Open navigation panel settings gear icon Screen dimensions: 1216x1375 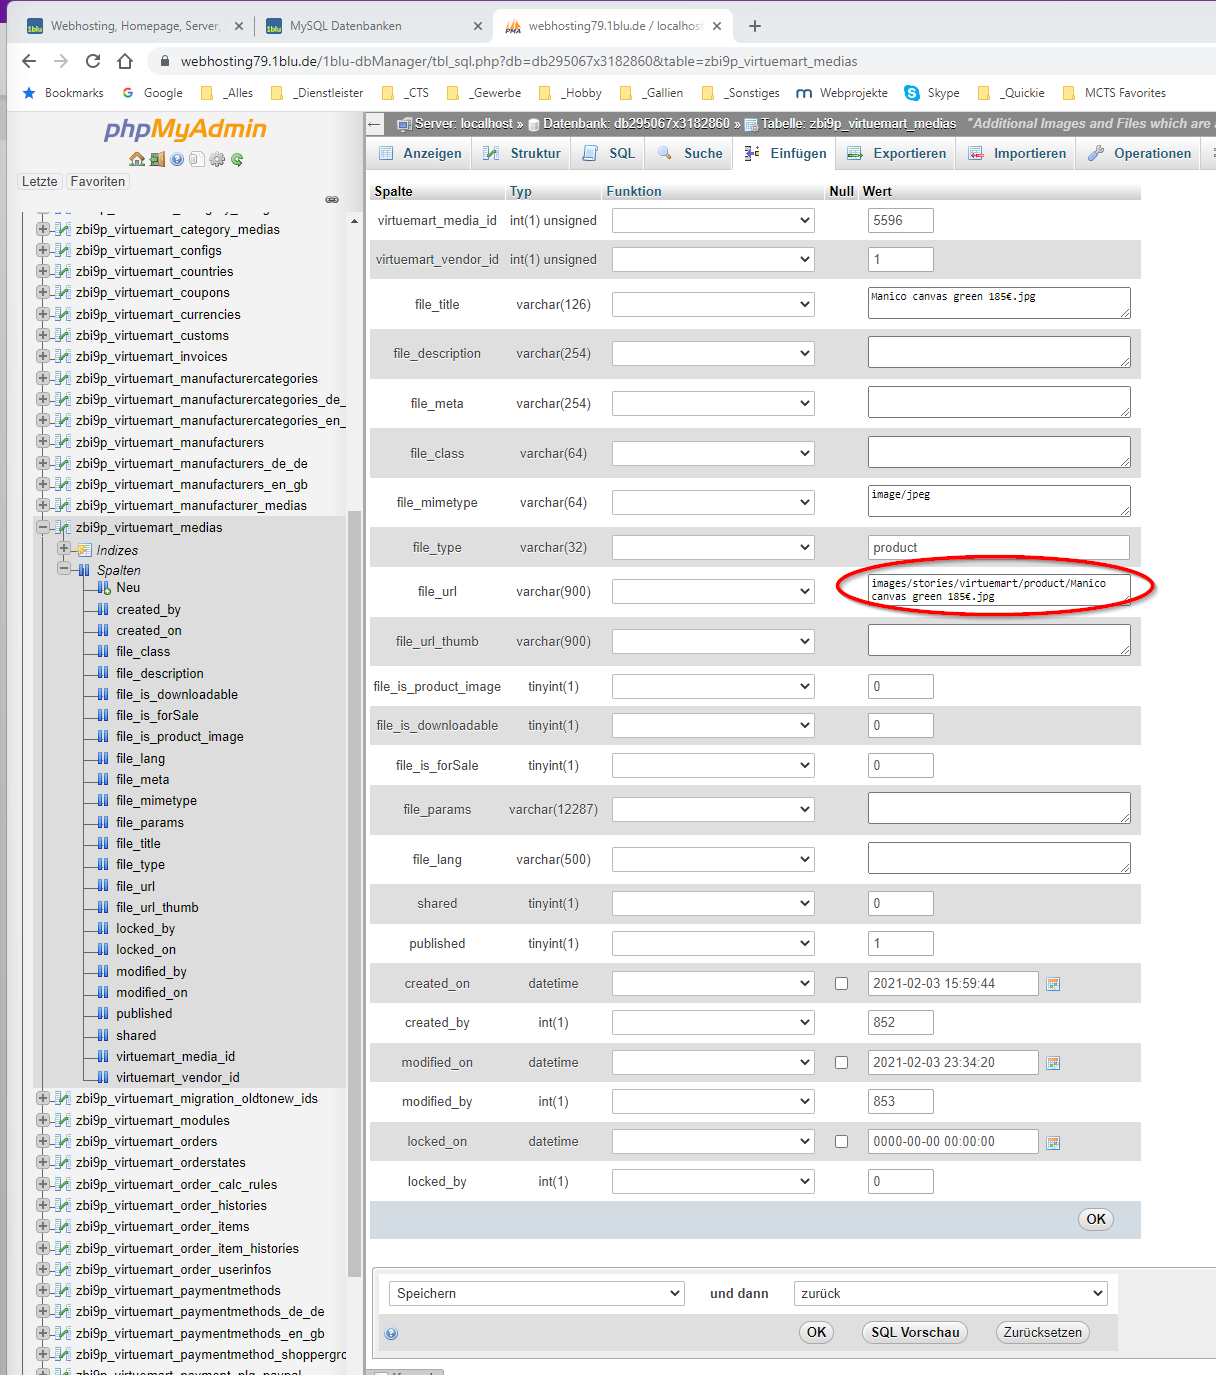click(x=217, y=160)
